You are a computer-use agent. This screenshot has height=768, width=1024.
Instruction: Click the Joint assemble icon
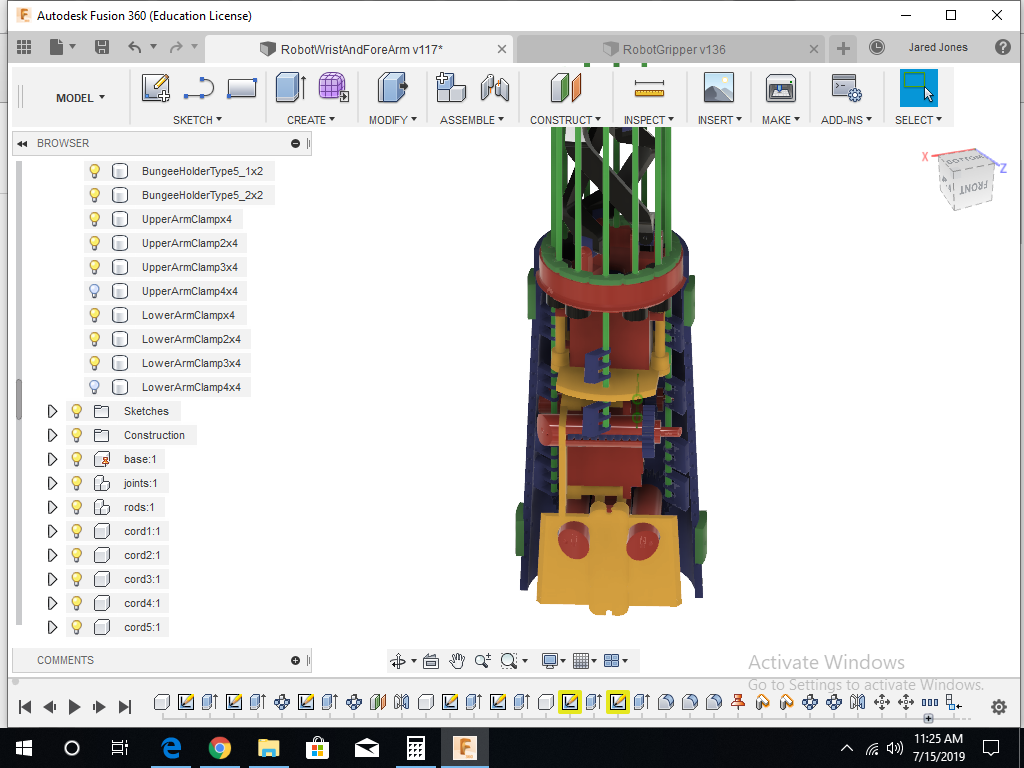494,88
